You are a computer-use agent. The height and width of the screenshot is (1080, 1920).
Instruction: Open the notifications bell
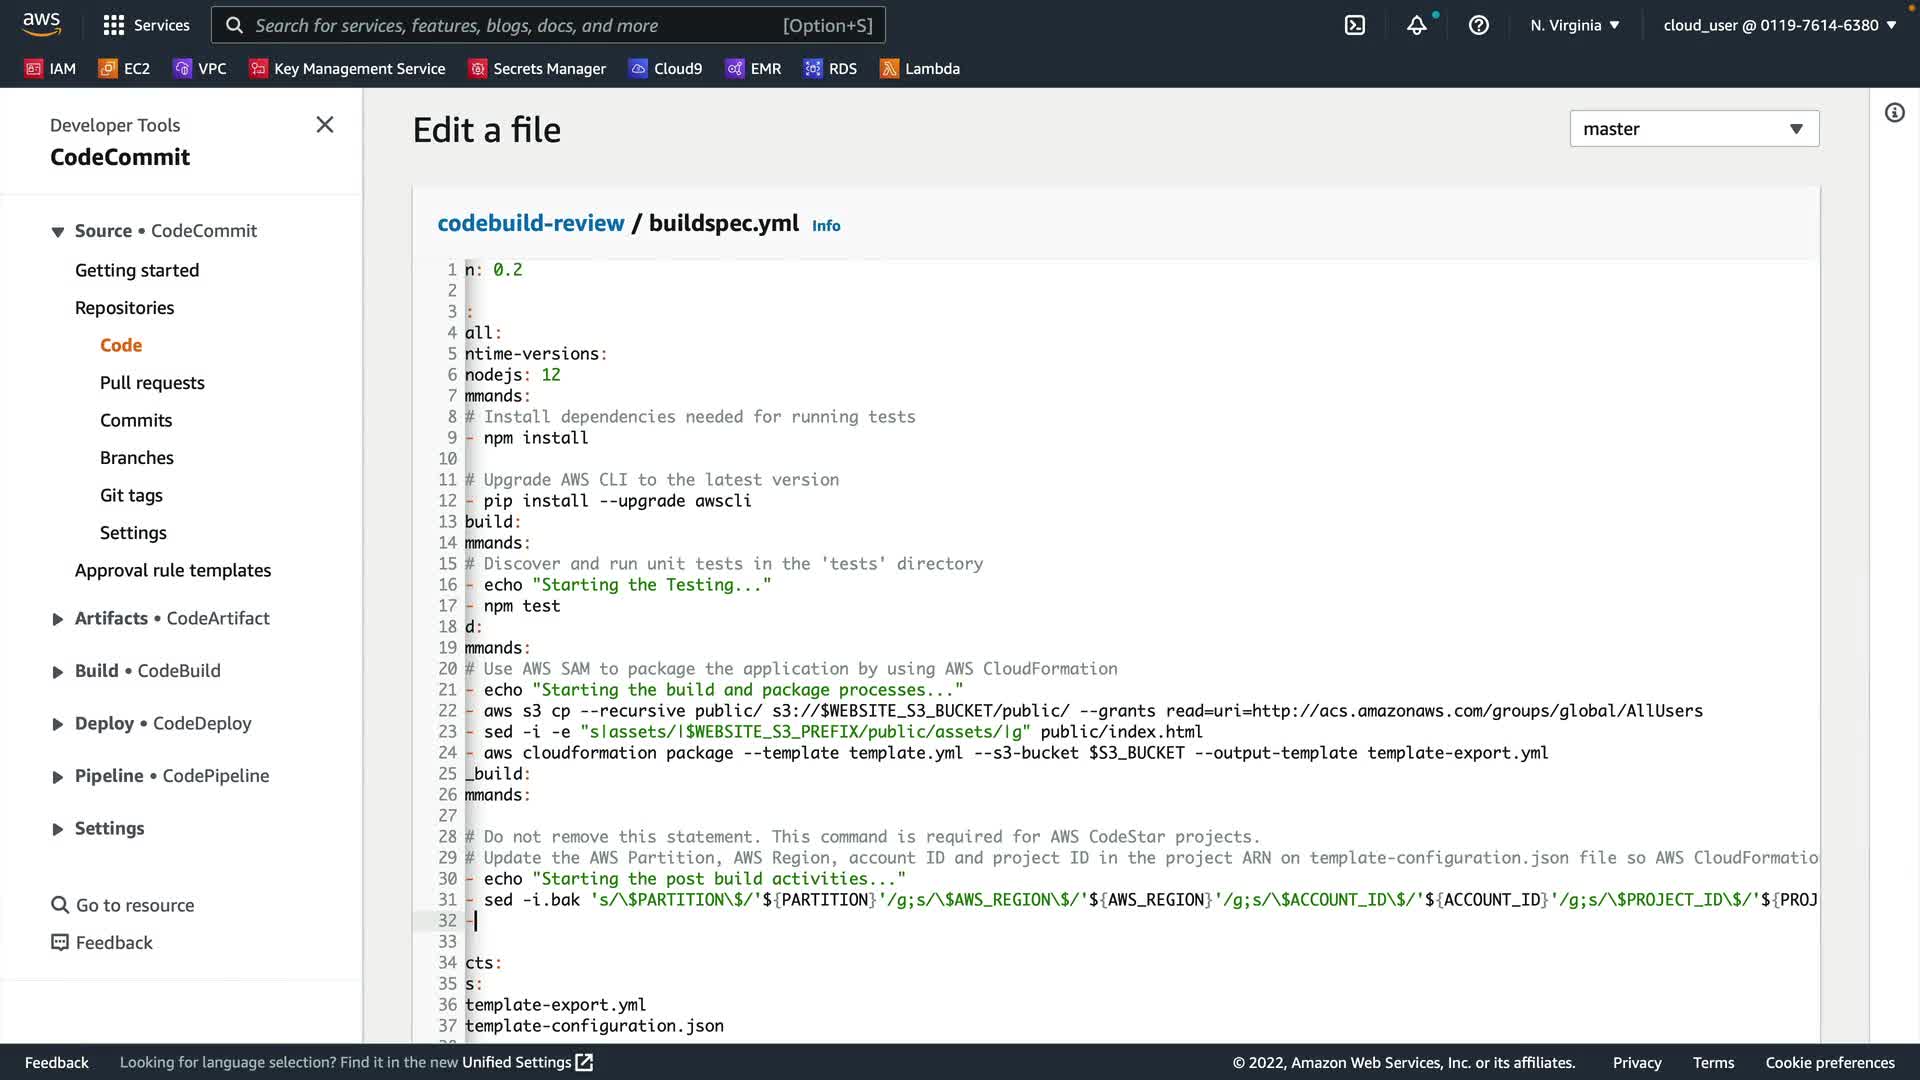(x=1416, y=25)
